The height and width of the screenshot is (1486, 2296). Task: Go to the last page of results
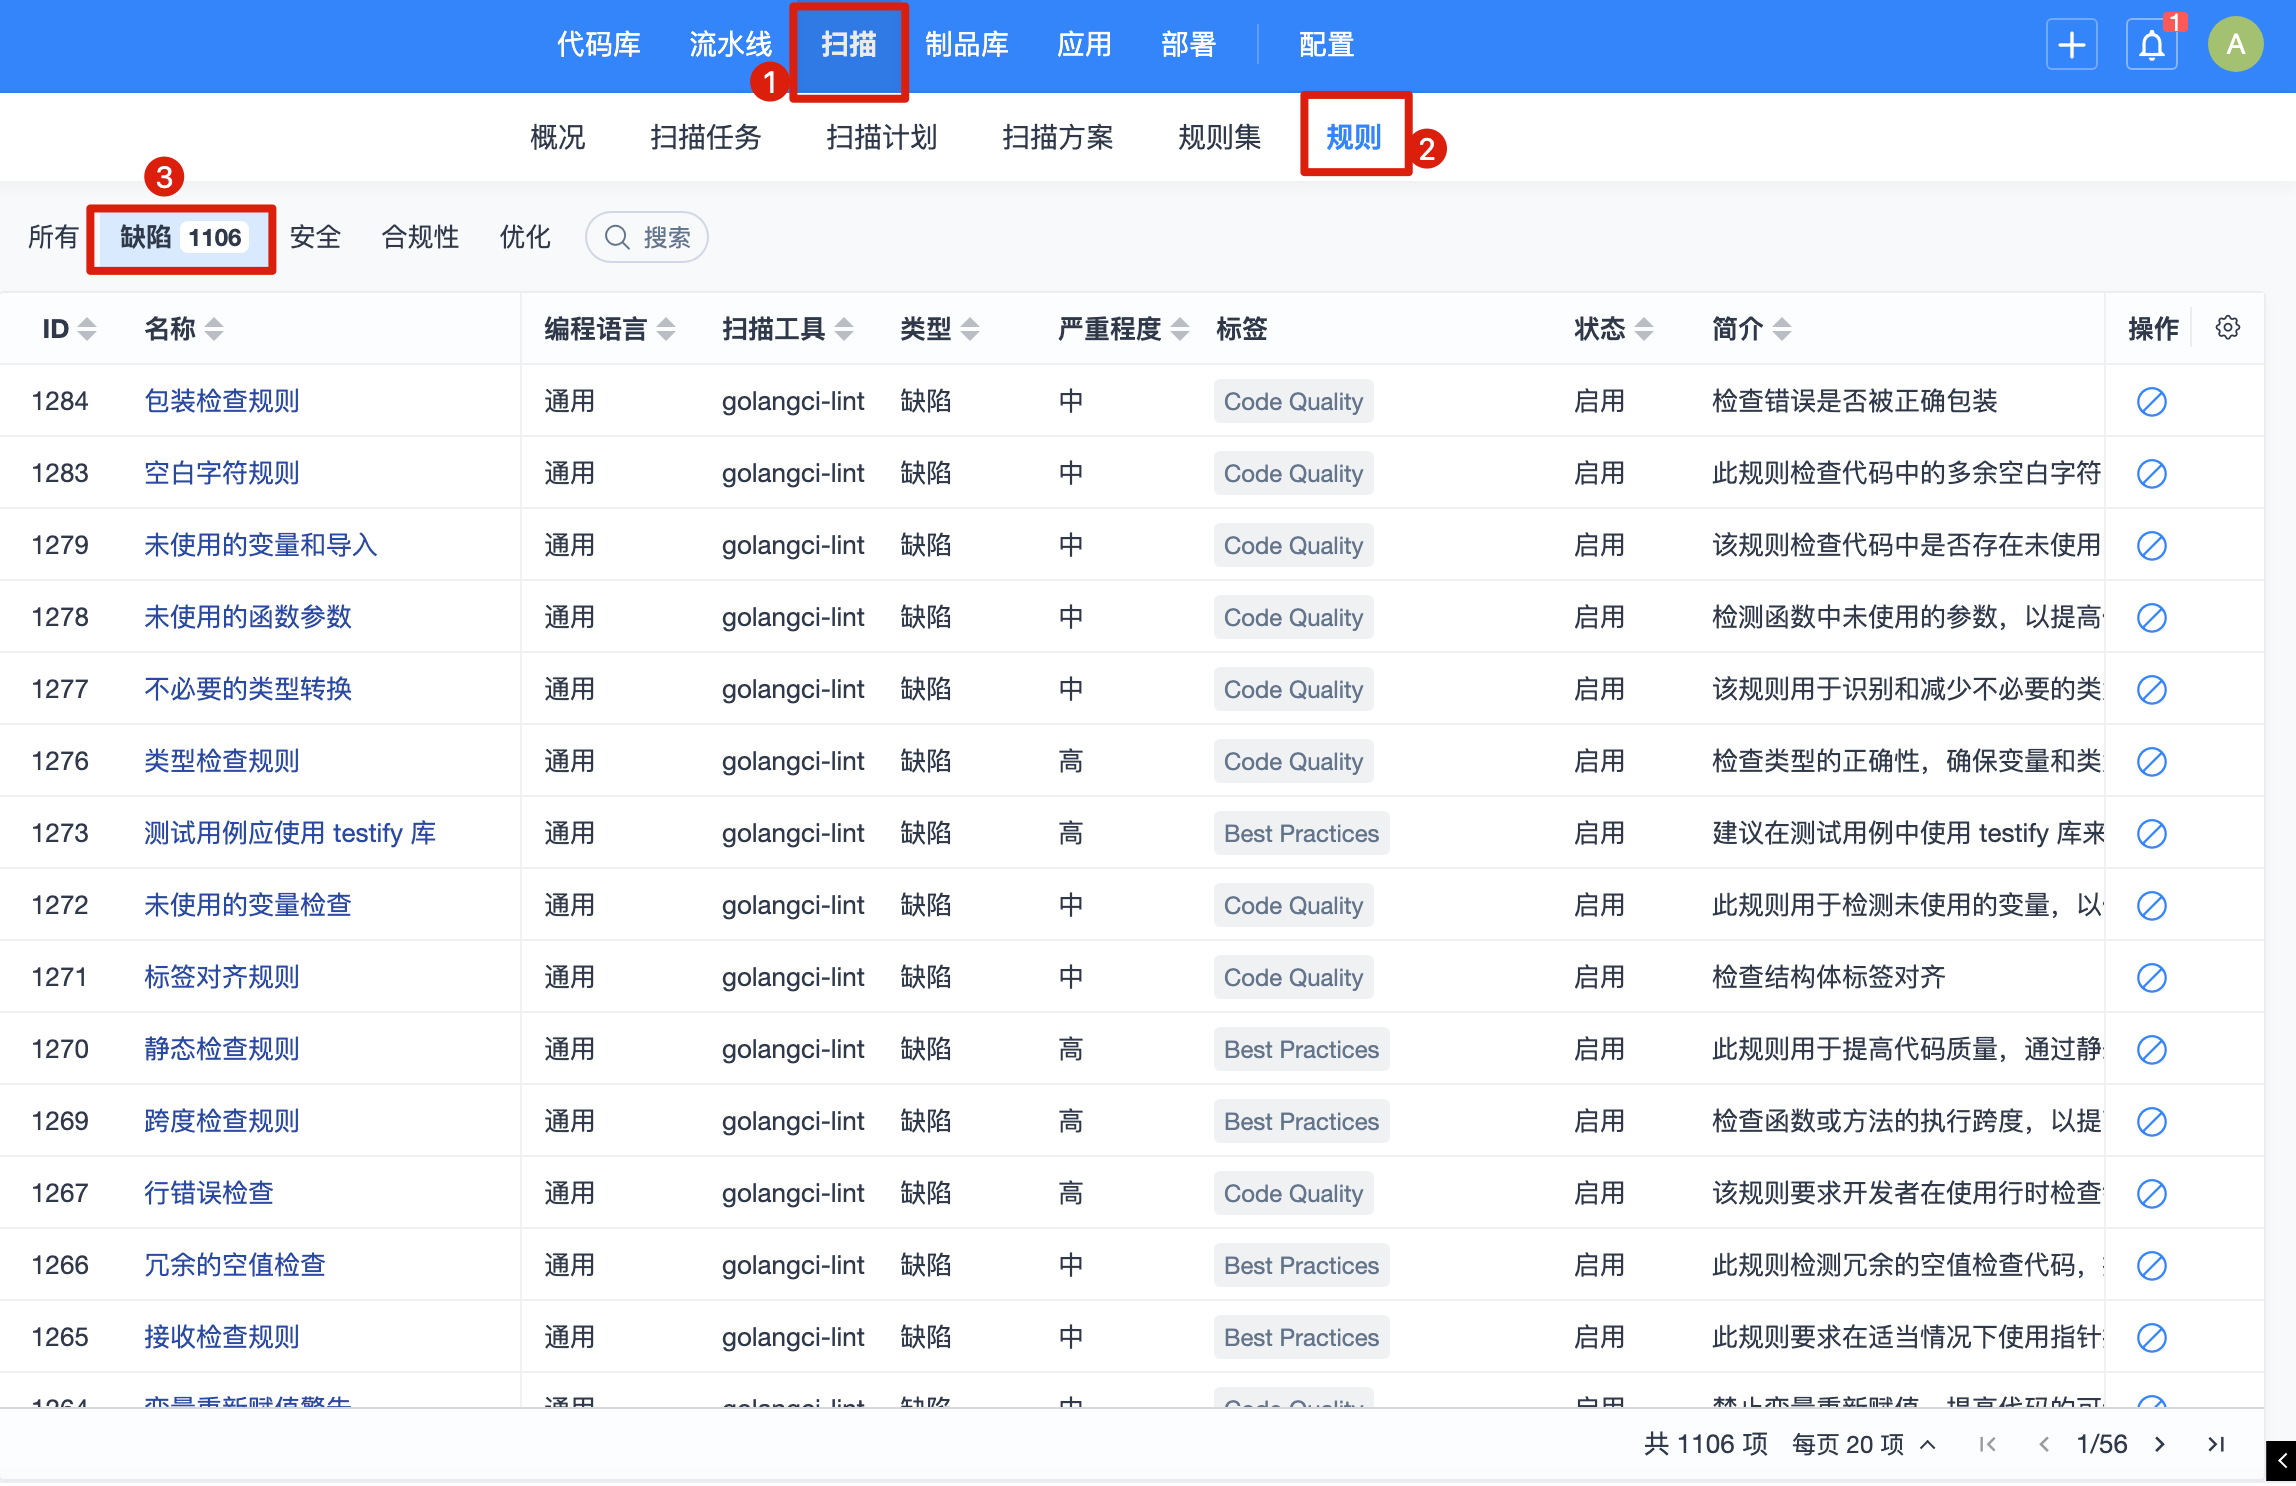tap(2216, 1444)
